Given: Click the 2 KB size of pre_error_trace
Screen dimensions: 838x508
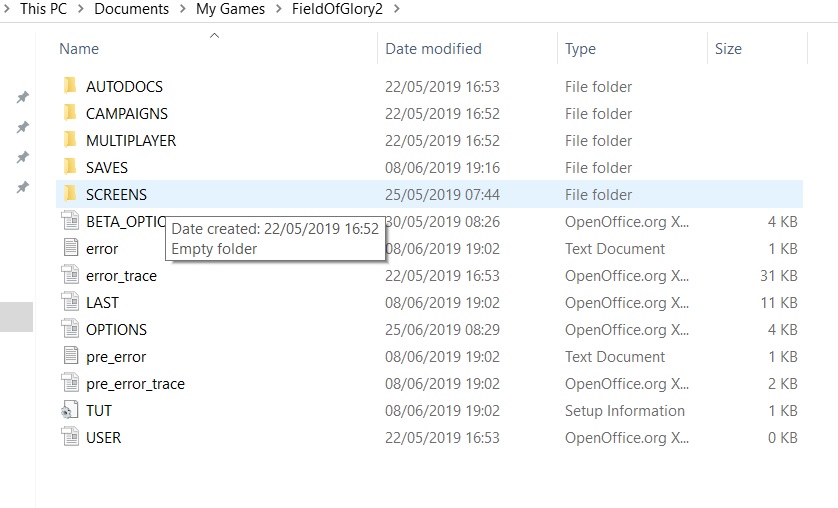Looking at the screenshot, I should click(782, 384).
